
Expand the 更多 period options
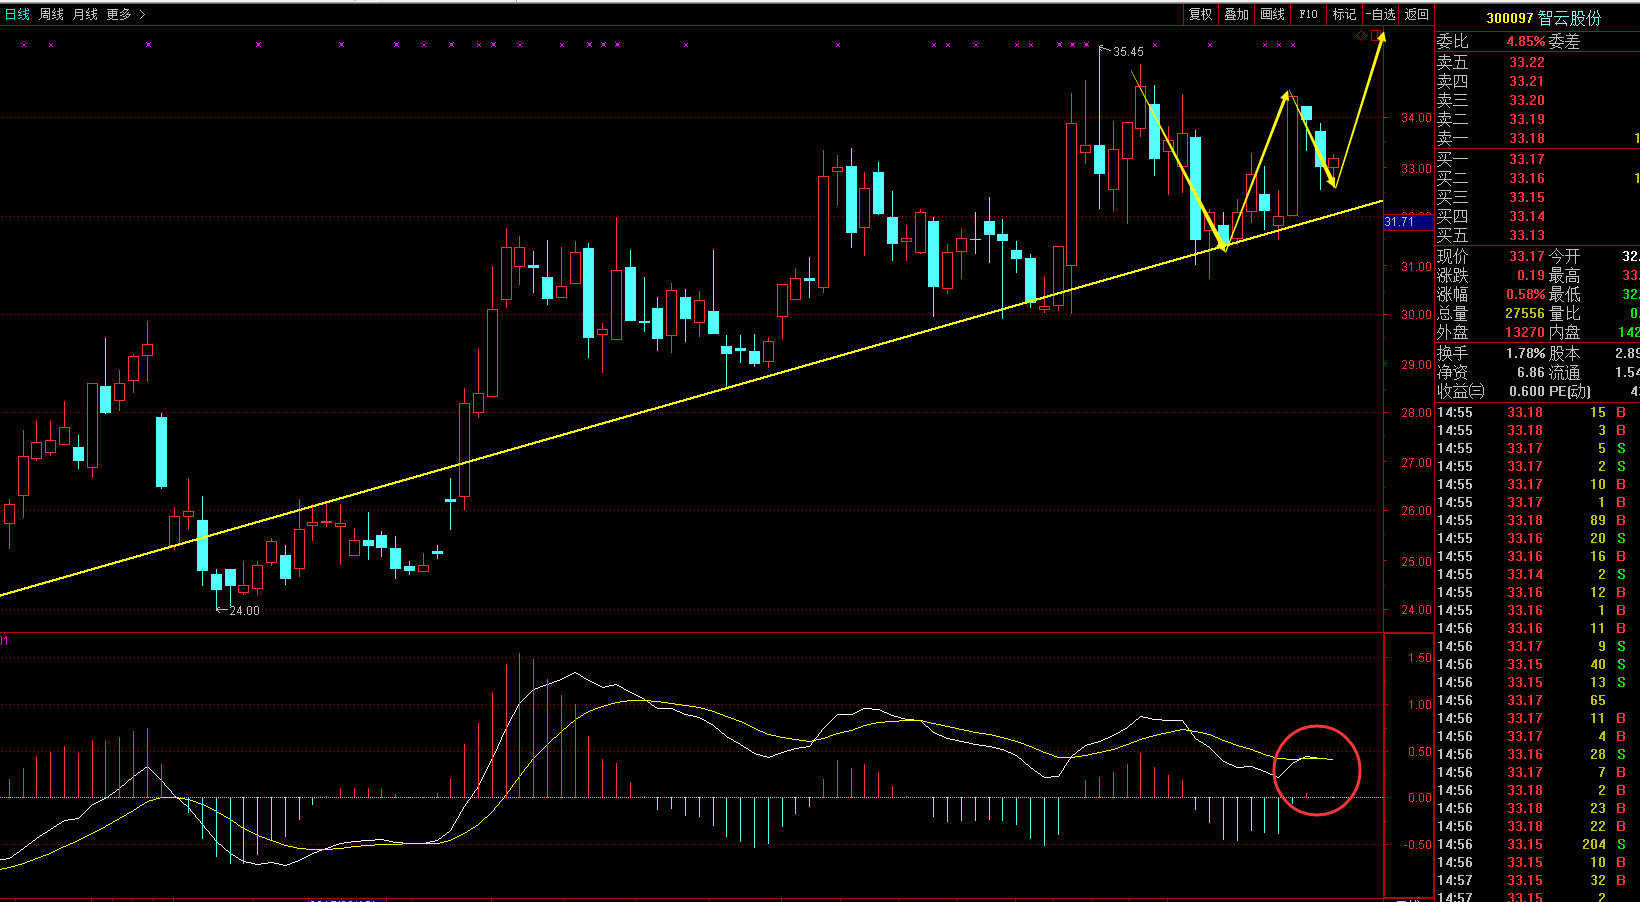(x=125, y=14)
